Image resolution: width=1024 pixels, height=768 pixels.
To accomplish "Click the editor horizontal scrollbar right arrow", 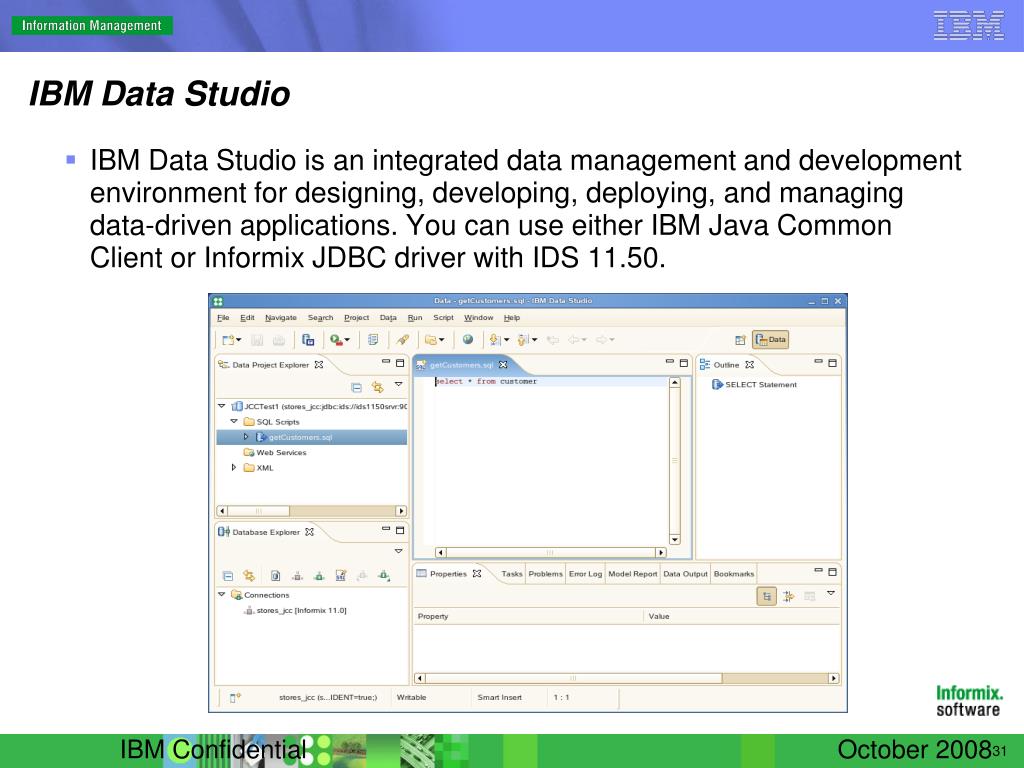I will 661,552.
